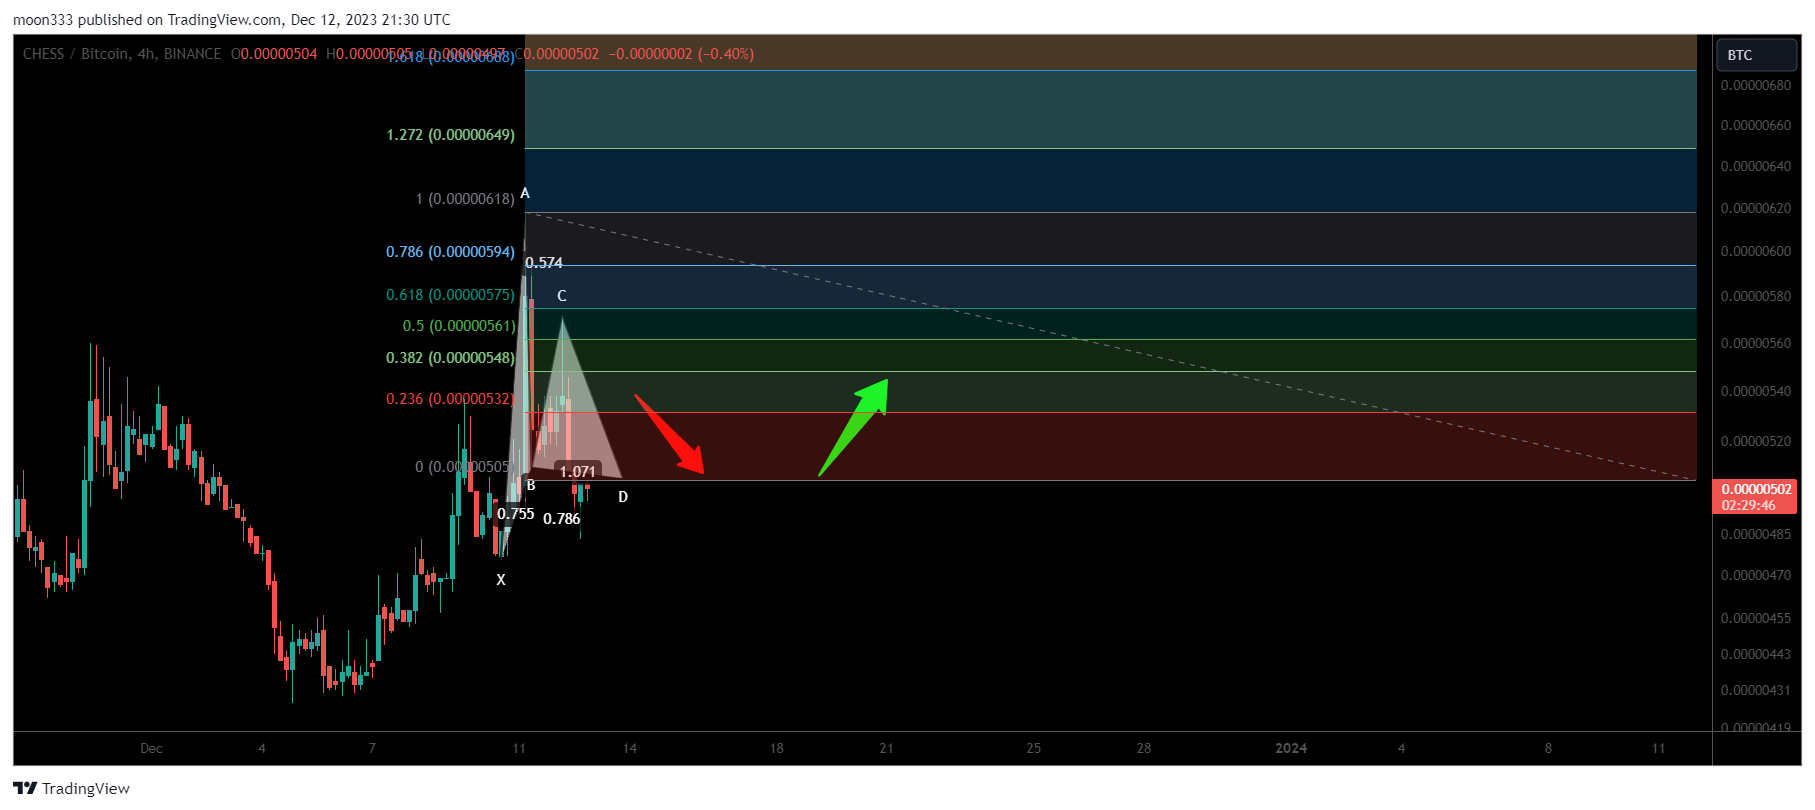Select the 0.382 (0.00000548) Fibonacci label
1815x810 pixels.
click(x=450, y=358)
